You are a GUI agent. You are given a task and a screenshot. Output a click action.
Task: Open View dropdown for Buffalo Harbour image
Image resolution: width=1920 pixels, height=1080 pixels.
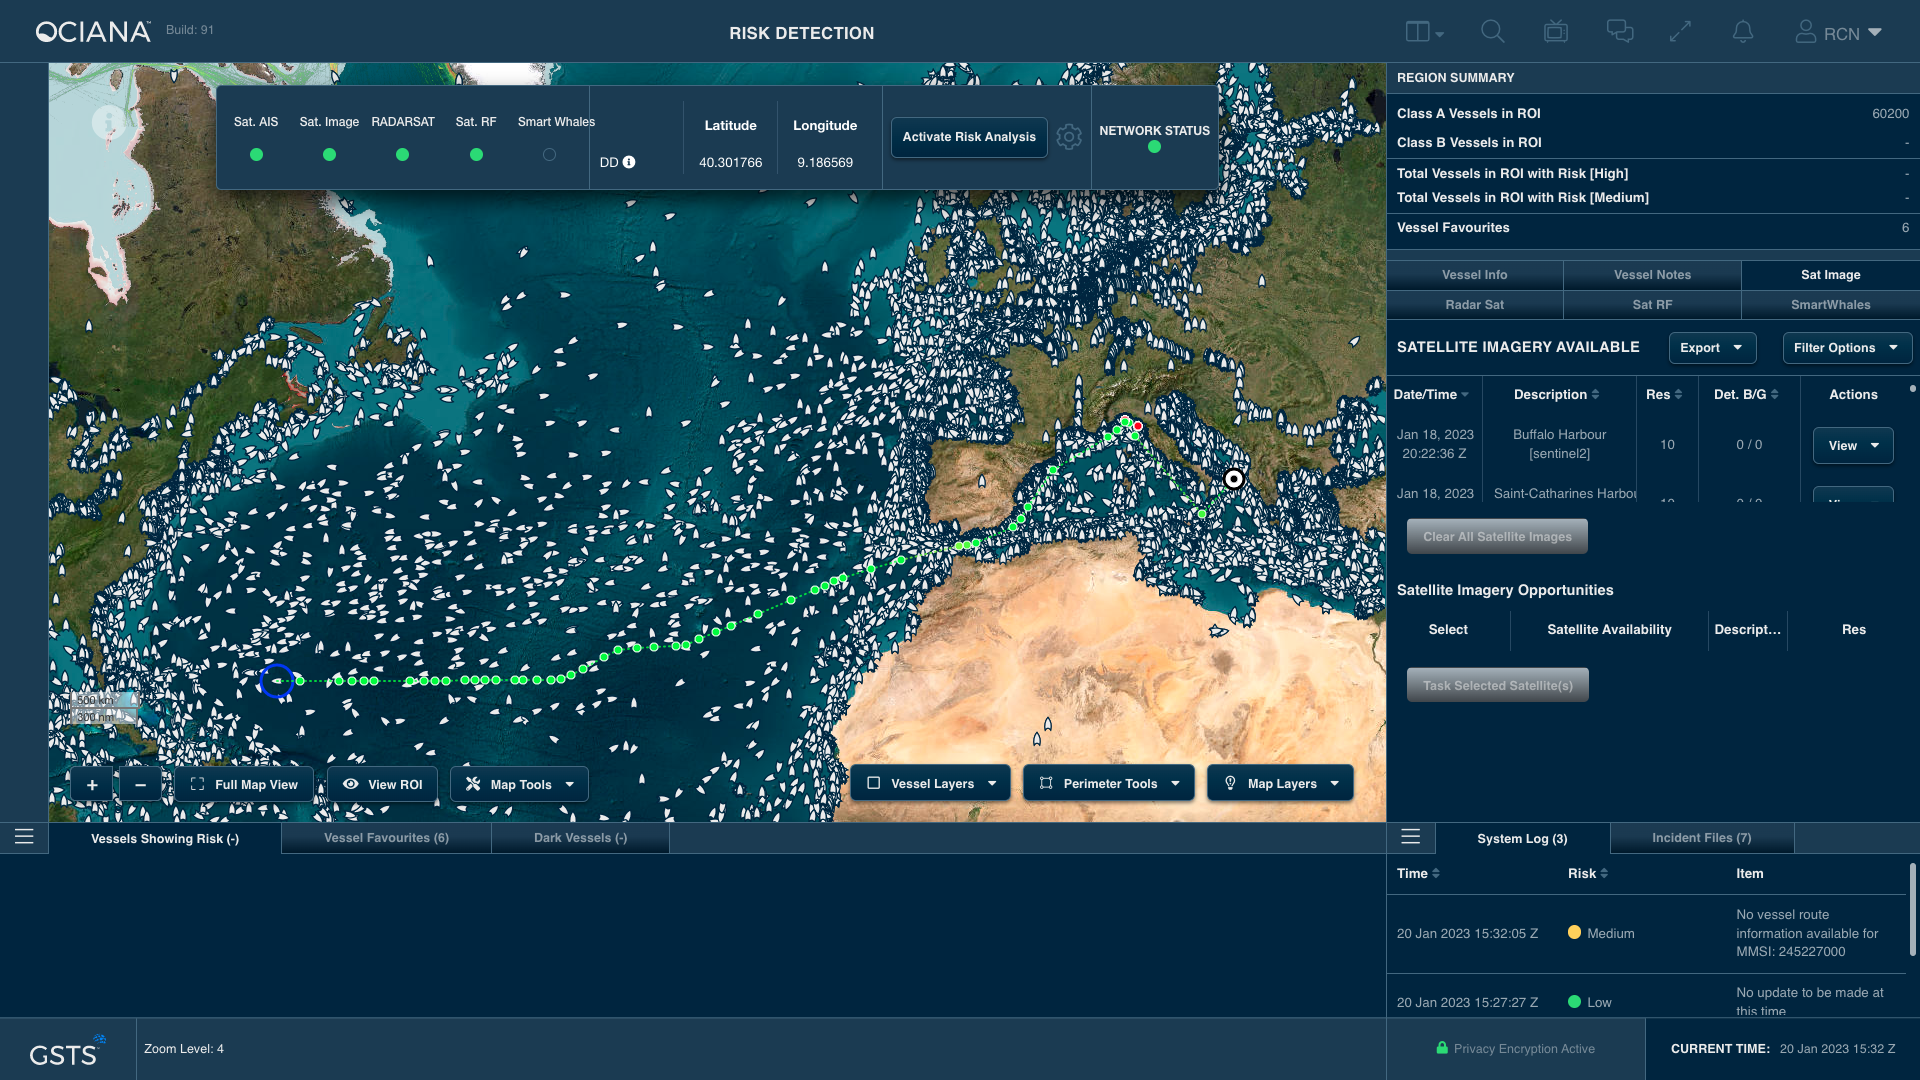coord(1853,446)
